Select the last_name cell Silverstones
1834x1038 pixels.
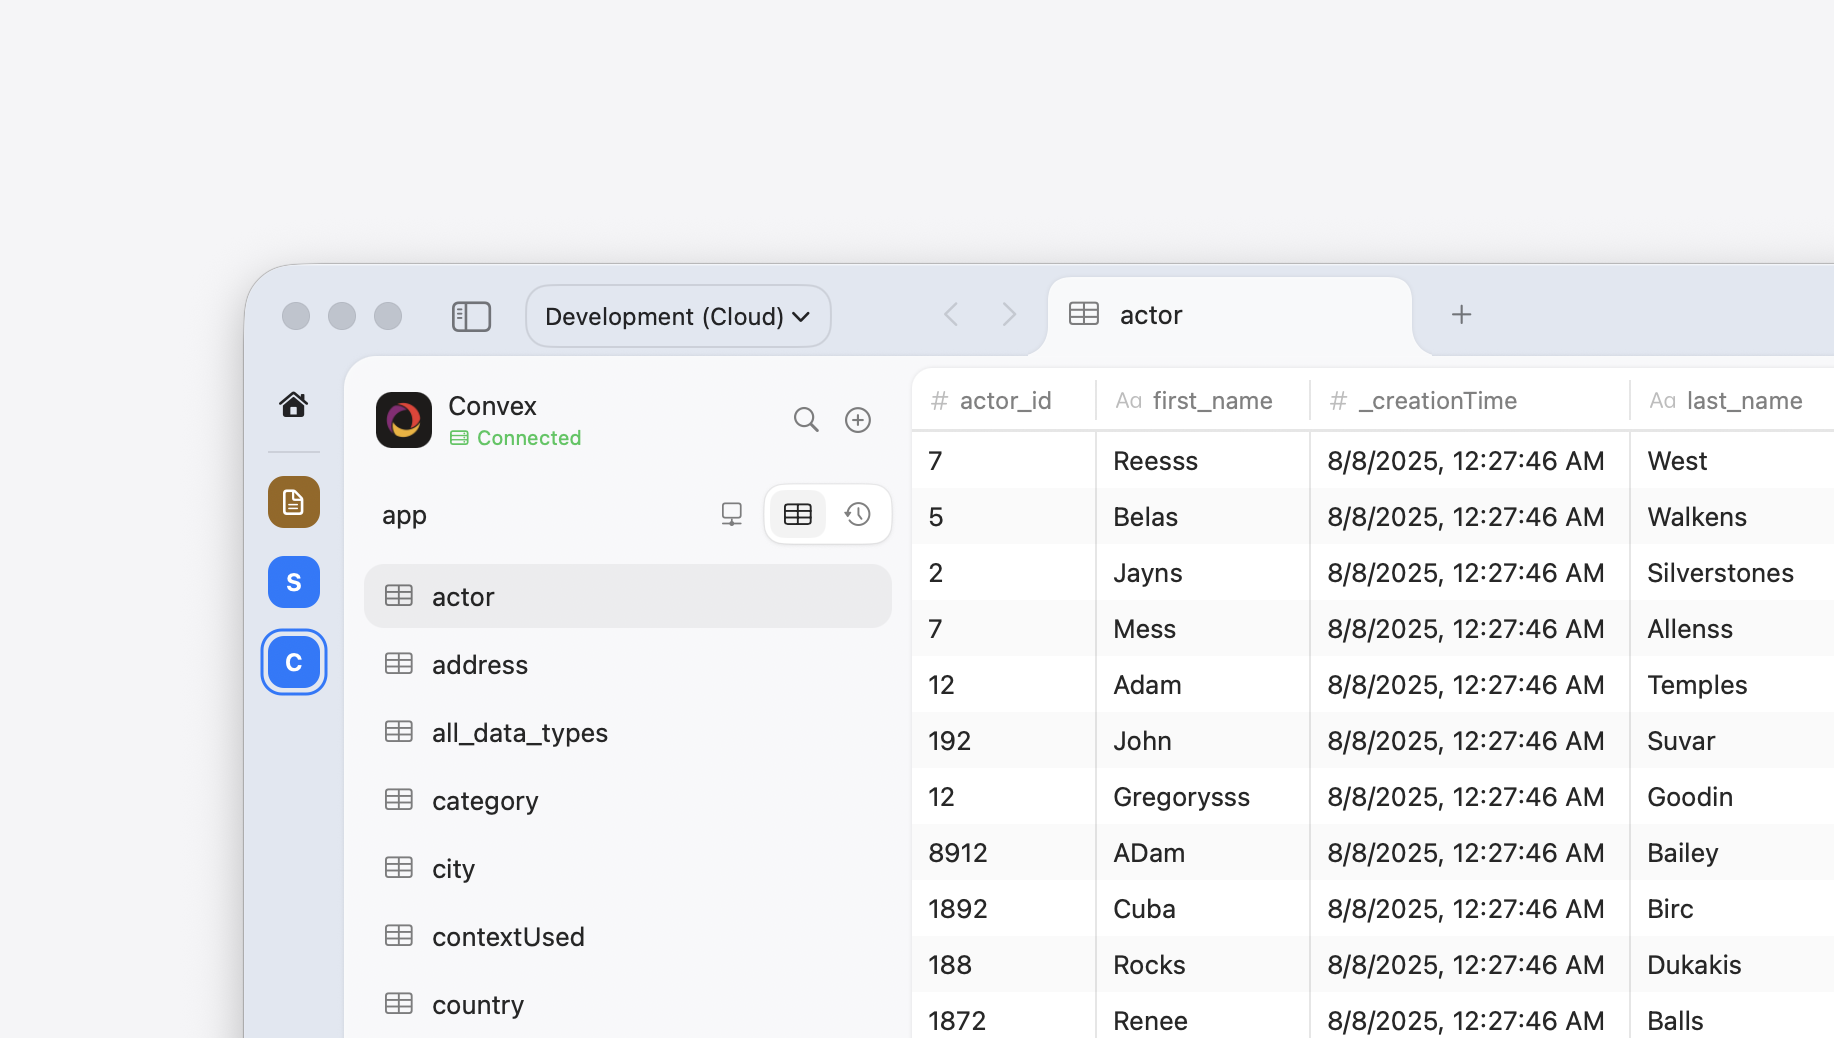pyautogui.click(x=1733, y=573)
